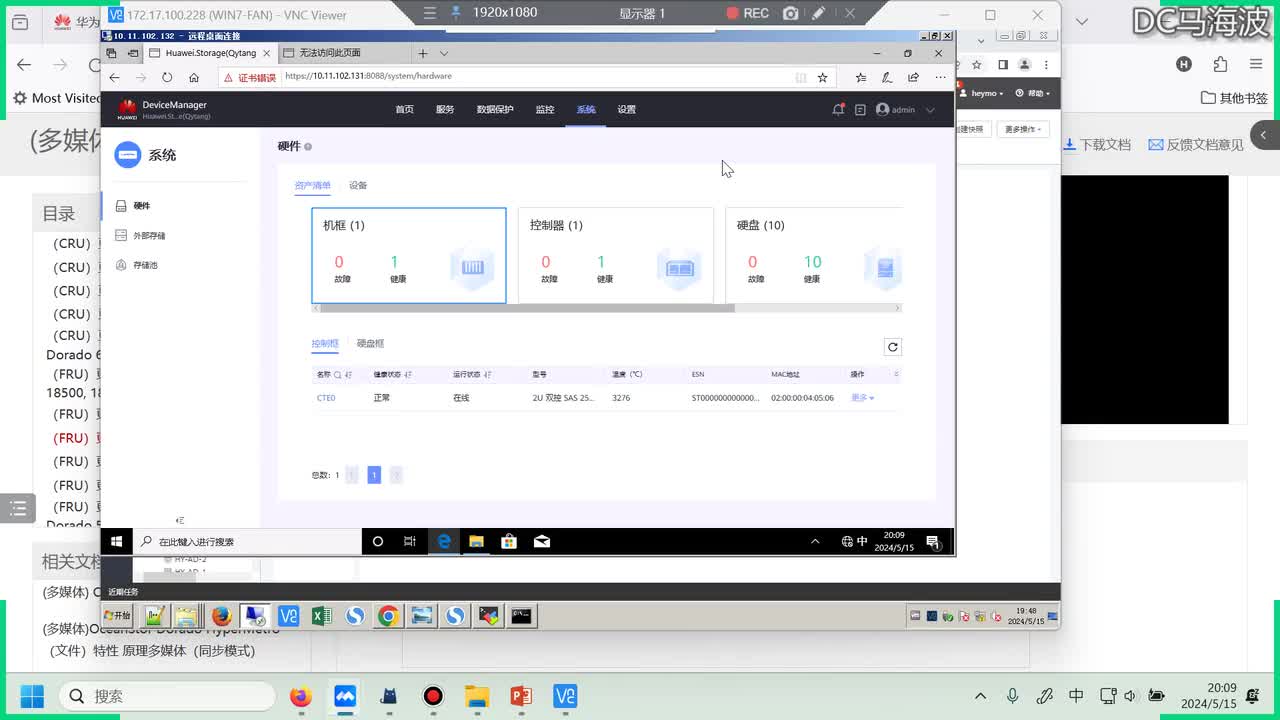The width and height of the screenshot is (1280, 720).
Task: Open PowerPoint from host taskbar
Action: 521,696
